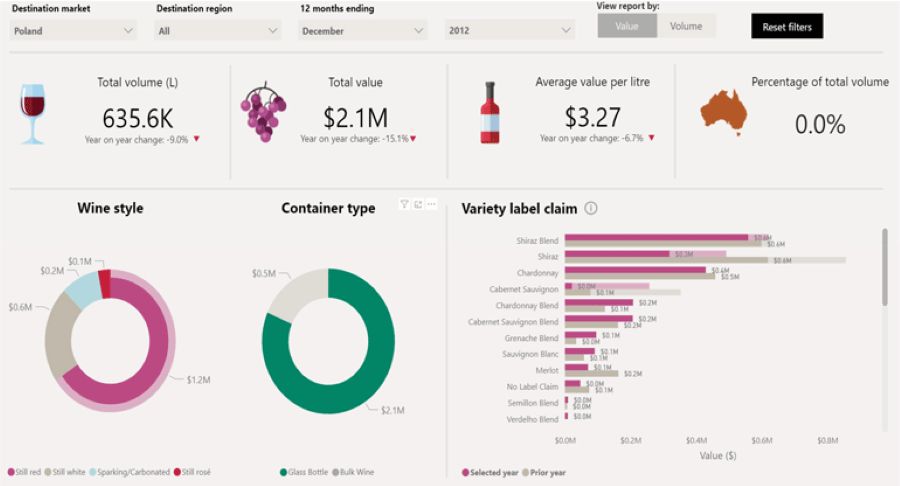Click the Australia map icon

[725, 112]
